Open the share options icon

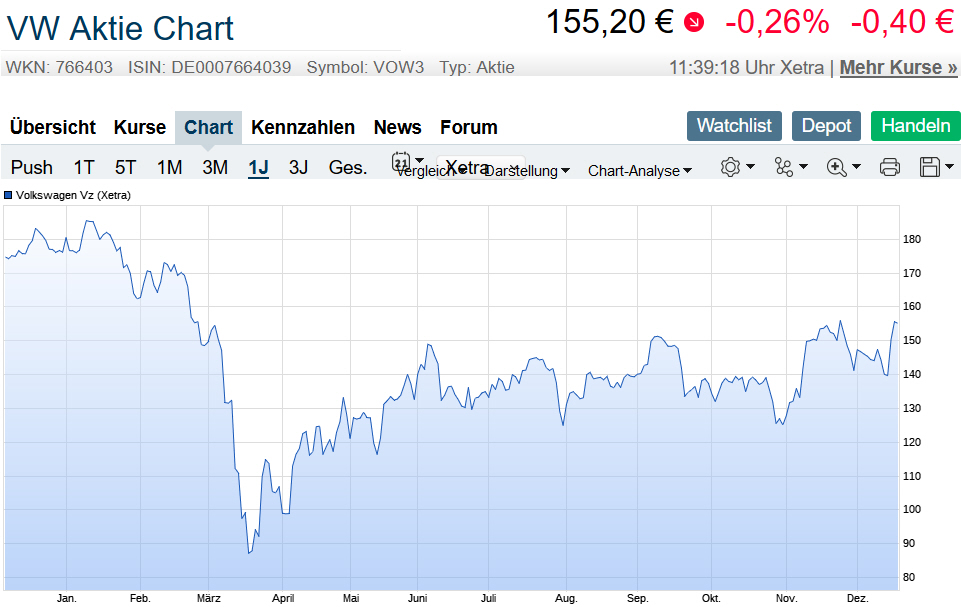click(784, 167)
